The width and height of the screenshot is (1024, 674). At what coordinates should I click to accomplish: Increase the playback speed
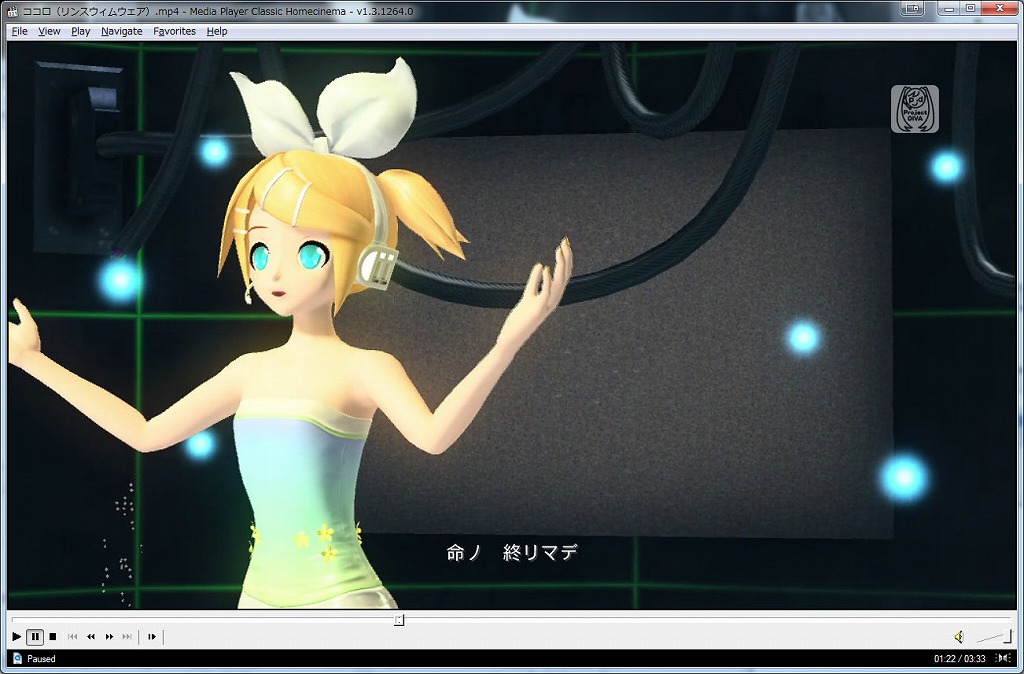[109, 636]
